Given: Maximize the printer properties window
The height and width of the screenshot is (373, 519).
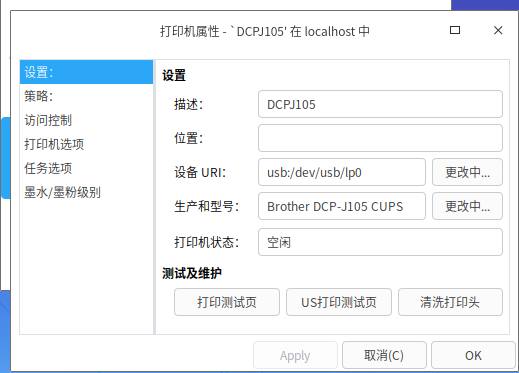Looking at the screenshot, I should [x=455, y=30].
